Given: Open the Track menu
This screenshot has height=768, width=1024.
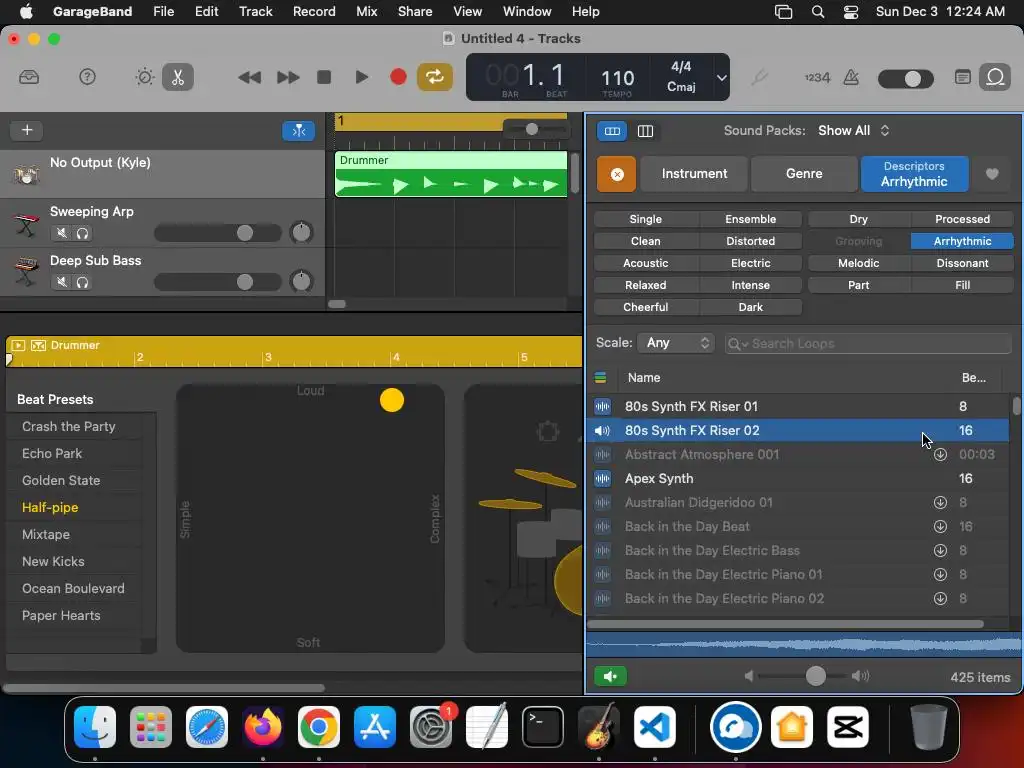Looking at the screenshot, I should (255, 11).
